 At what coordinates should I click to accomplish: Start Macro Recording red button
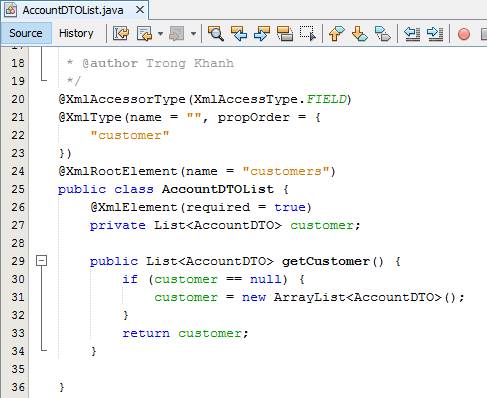[464, 34]
